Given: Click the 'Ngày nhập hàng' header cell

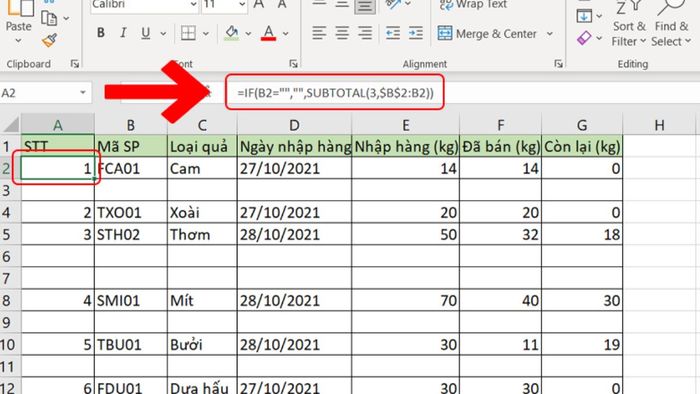Looking at the screenshot, I should 294,146.
